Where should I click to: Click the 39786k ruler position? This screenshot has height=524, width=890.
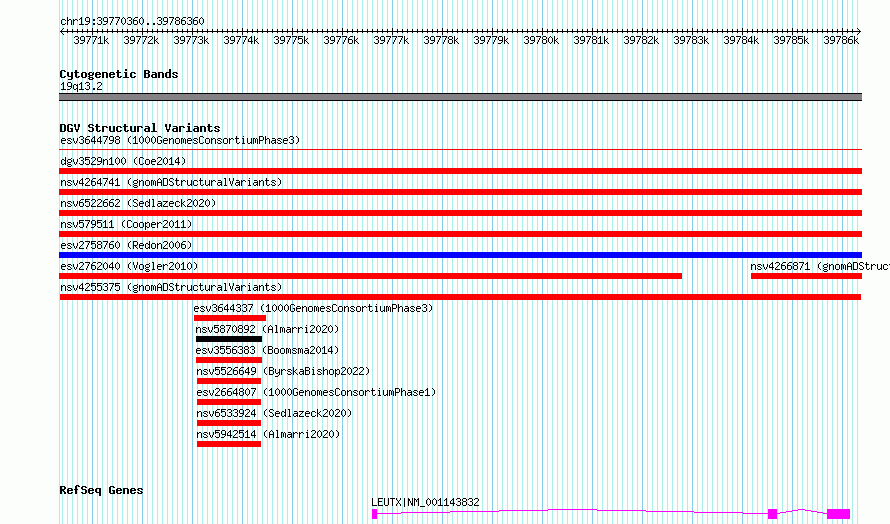click(x=841, y=40)
